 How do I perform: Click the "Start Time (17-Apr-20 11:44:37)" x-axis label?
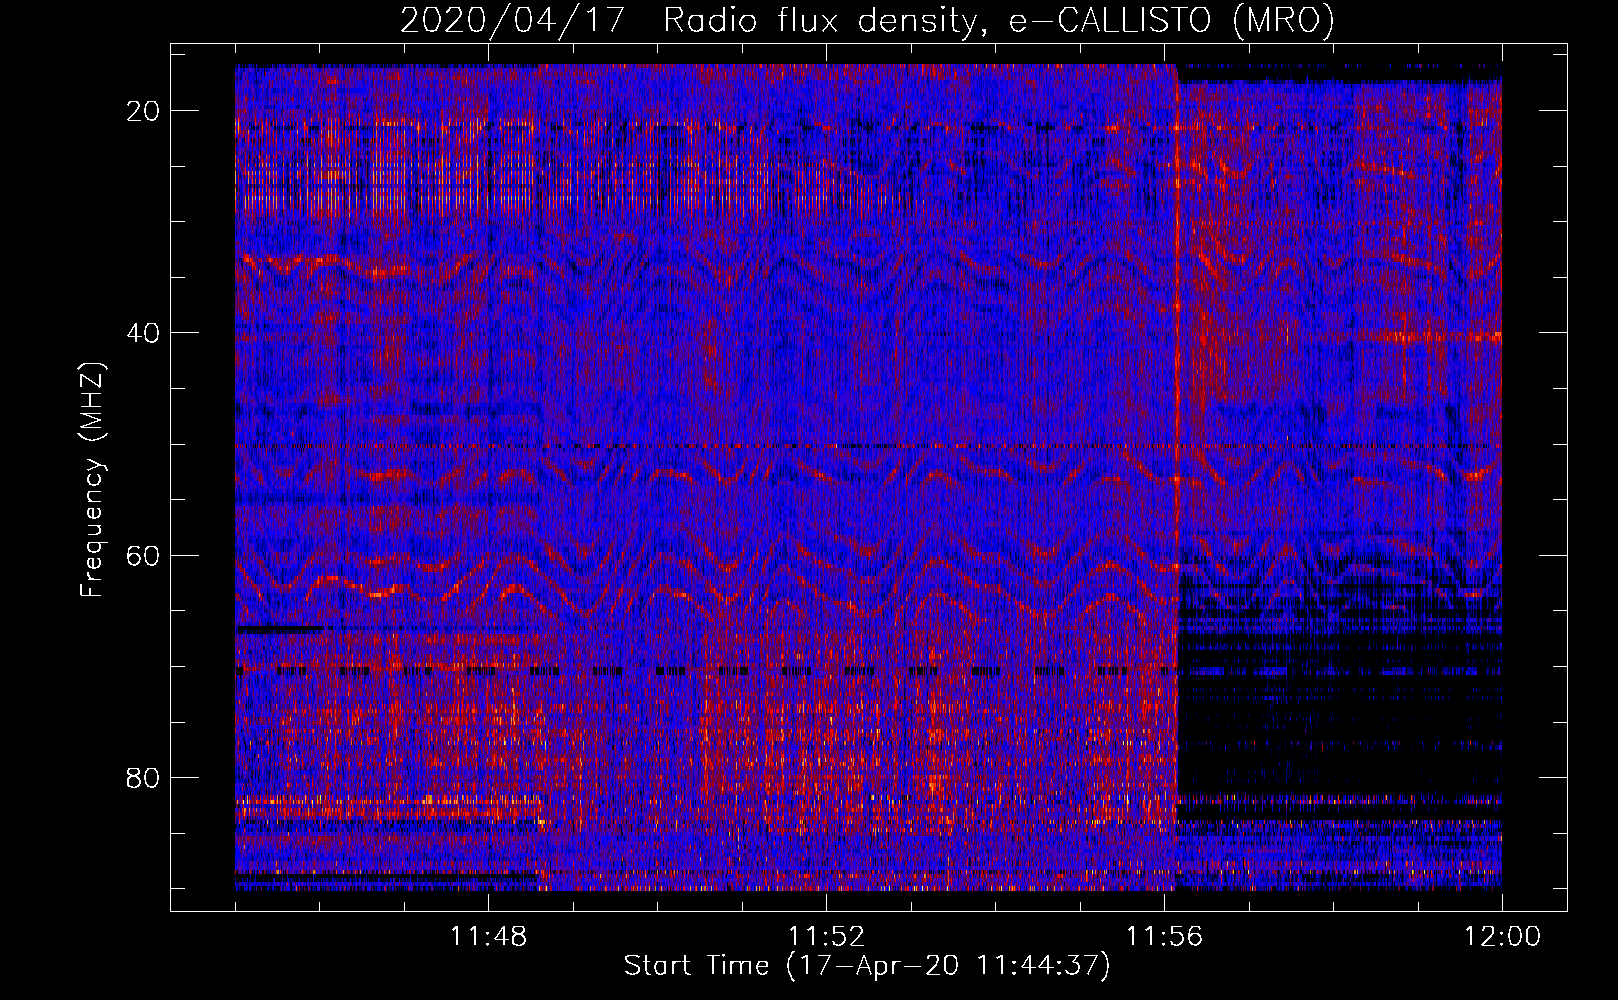[867, 966]
